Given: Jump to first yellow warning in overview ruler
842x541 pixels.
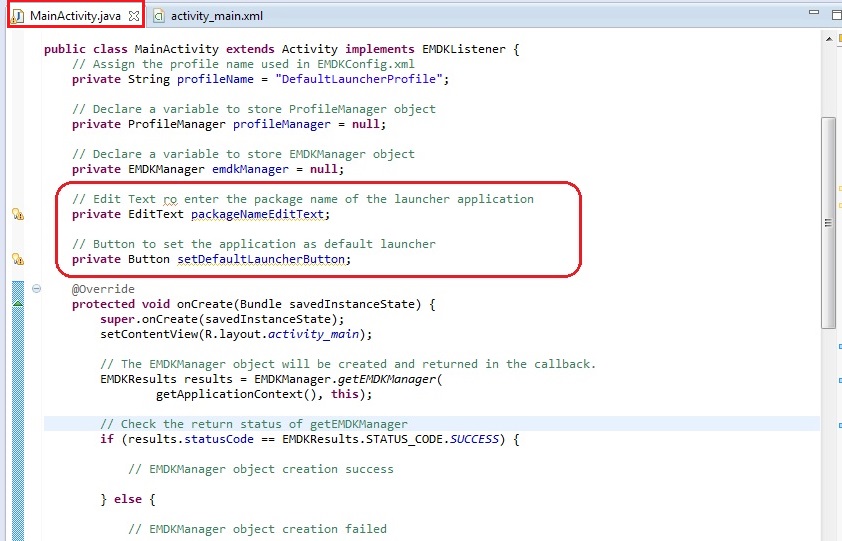Looking at the screenshot, I should 838,188.
